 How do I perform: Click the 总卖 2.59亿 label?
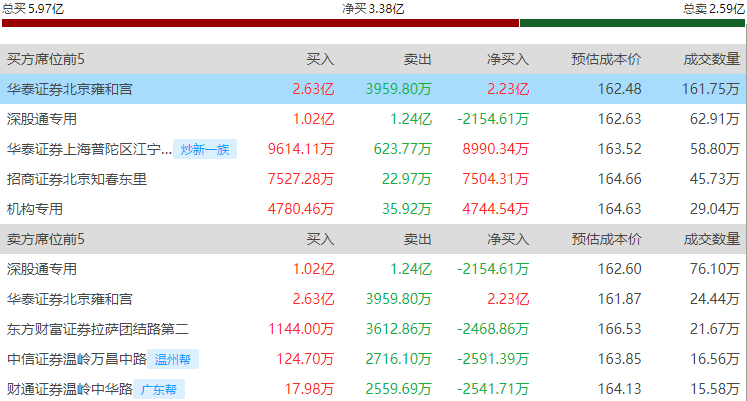[713, 9]
